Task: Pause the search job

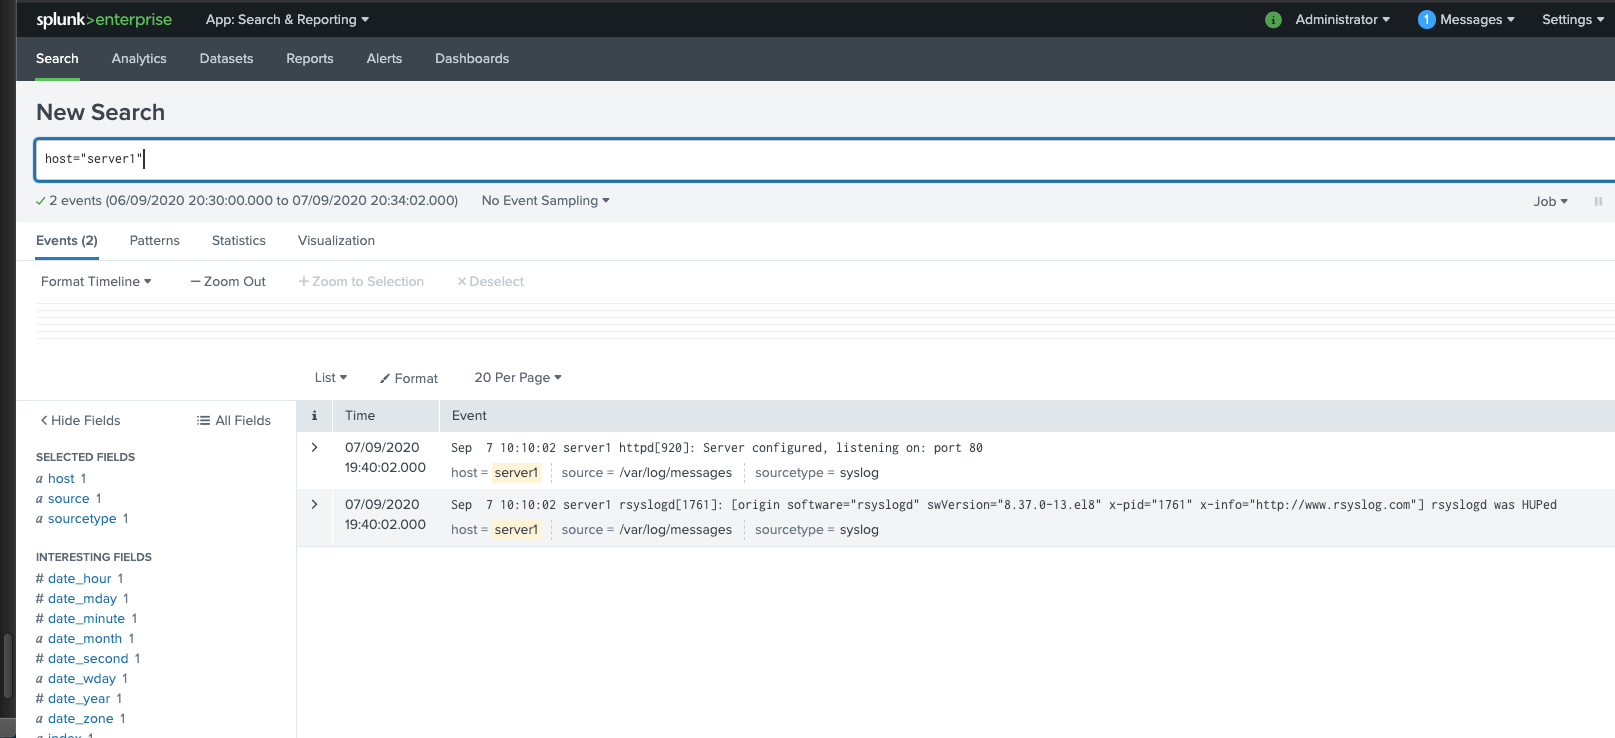Action: [1598, 202]
